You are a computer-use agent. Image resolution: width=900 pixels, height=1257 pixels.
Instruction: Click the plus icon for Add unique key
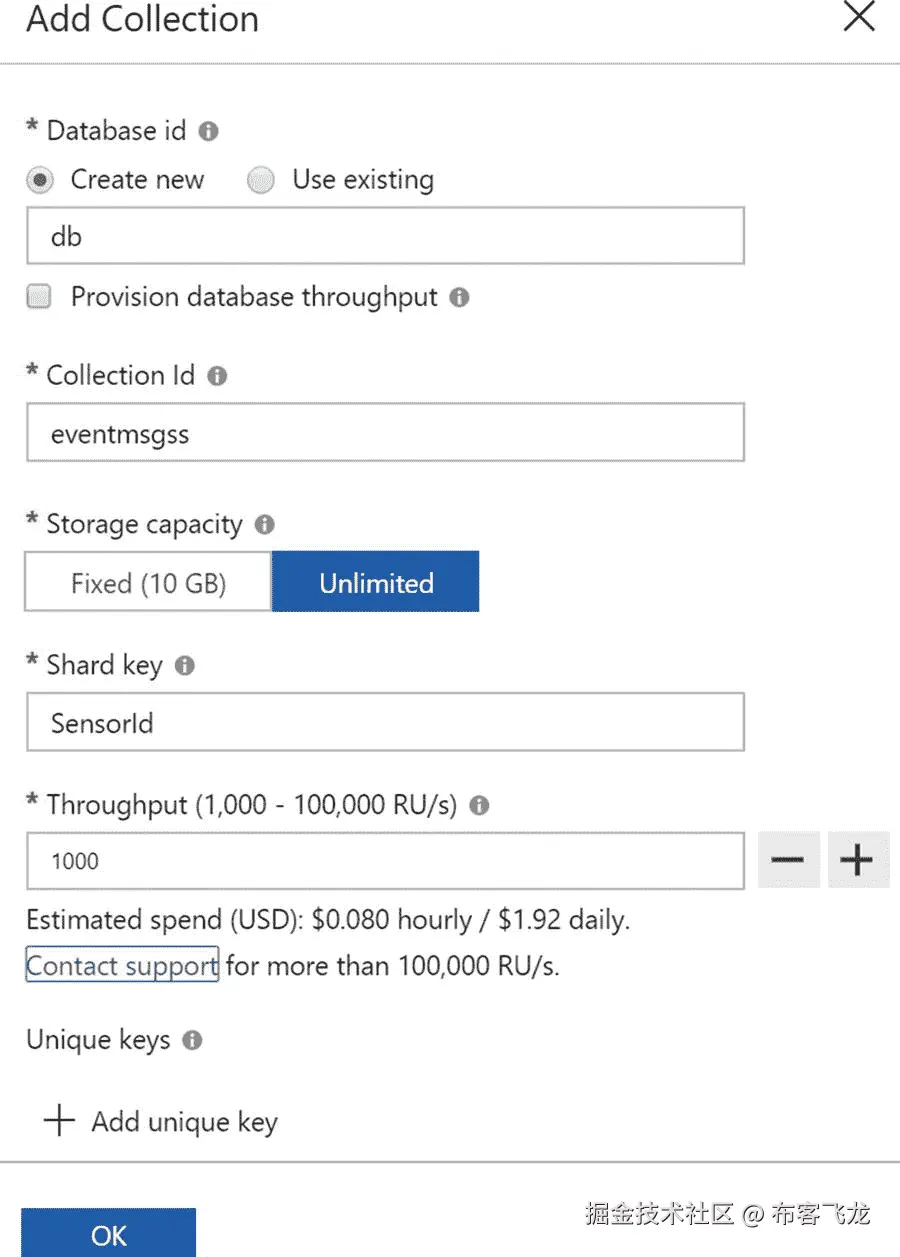click(x=60, y=1121)
